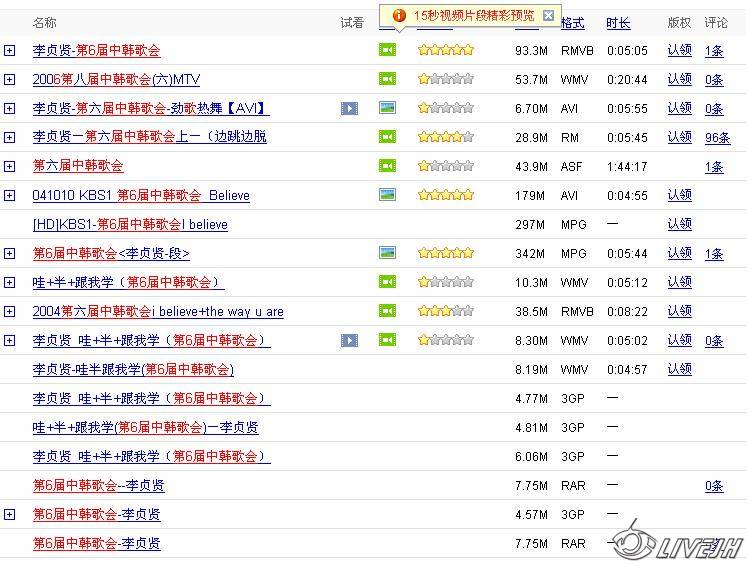This screenshot has height=573, width=755.
Task: Click the video icon for 李贞贤-第6届中韩歌会 row
Action: pos(387,50)
